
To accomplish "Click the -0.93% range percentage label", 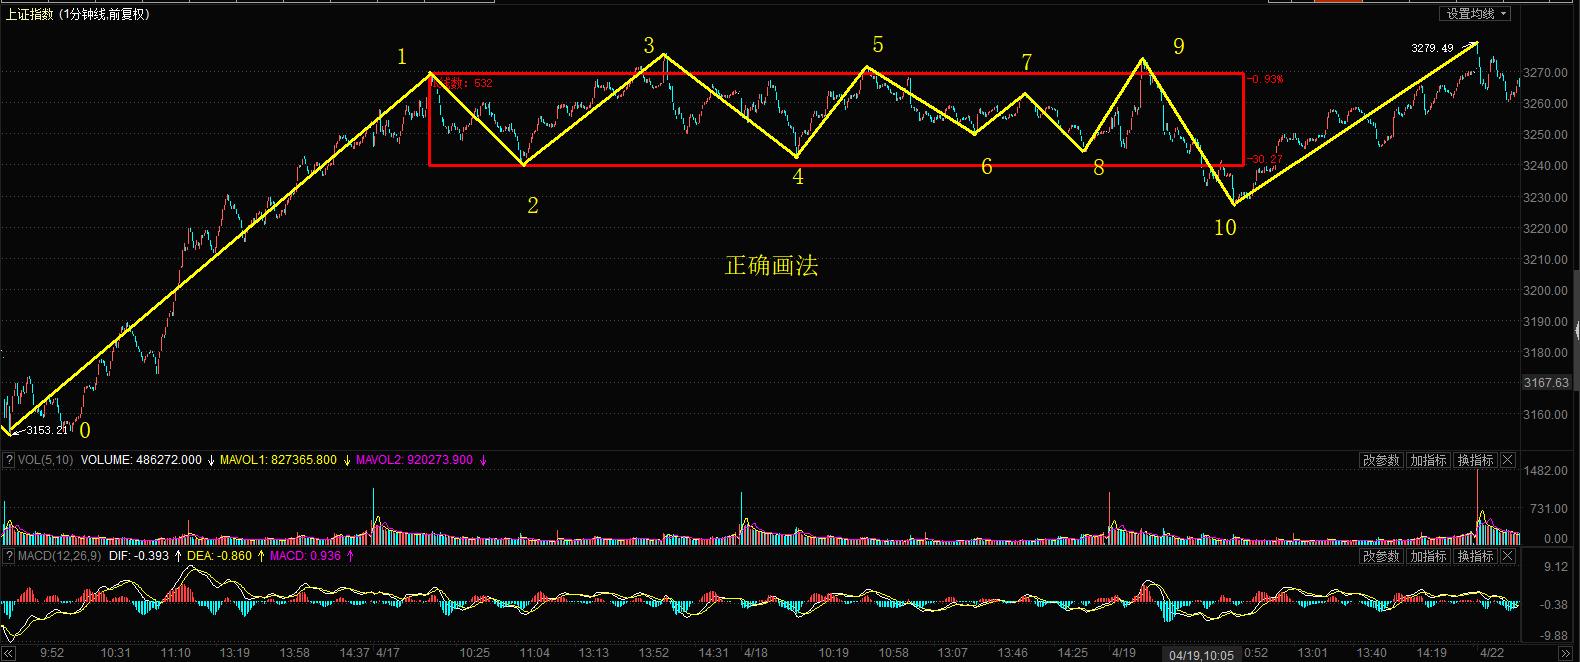I will [1267, 79].
